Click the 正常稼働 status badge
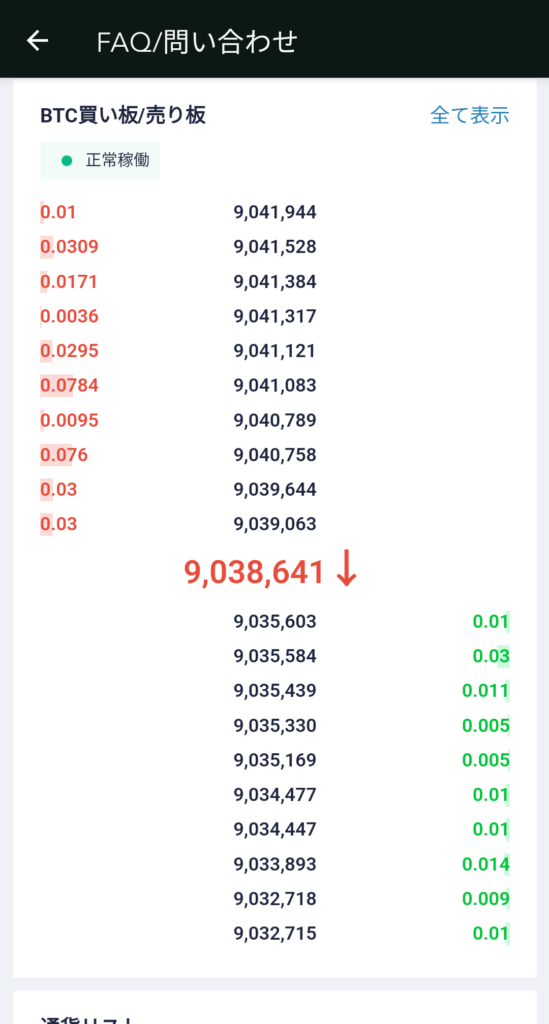549x1024 pixels. 100,161
